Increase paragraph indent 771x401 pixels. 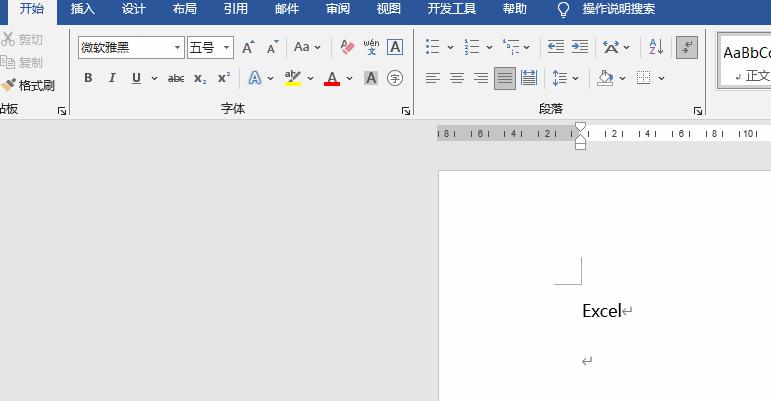coord(580,47)
